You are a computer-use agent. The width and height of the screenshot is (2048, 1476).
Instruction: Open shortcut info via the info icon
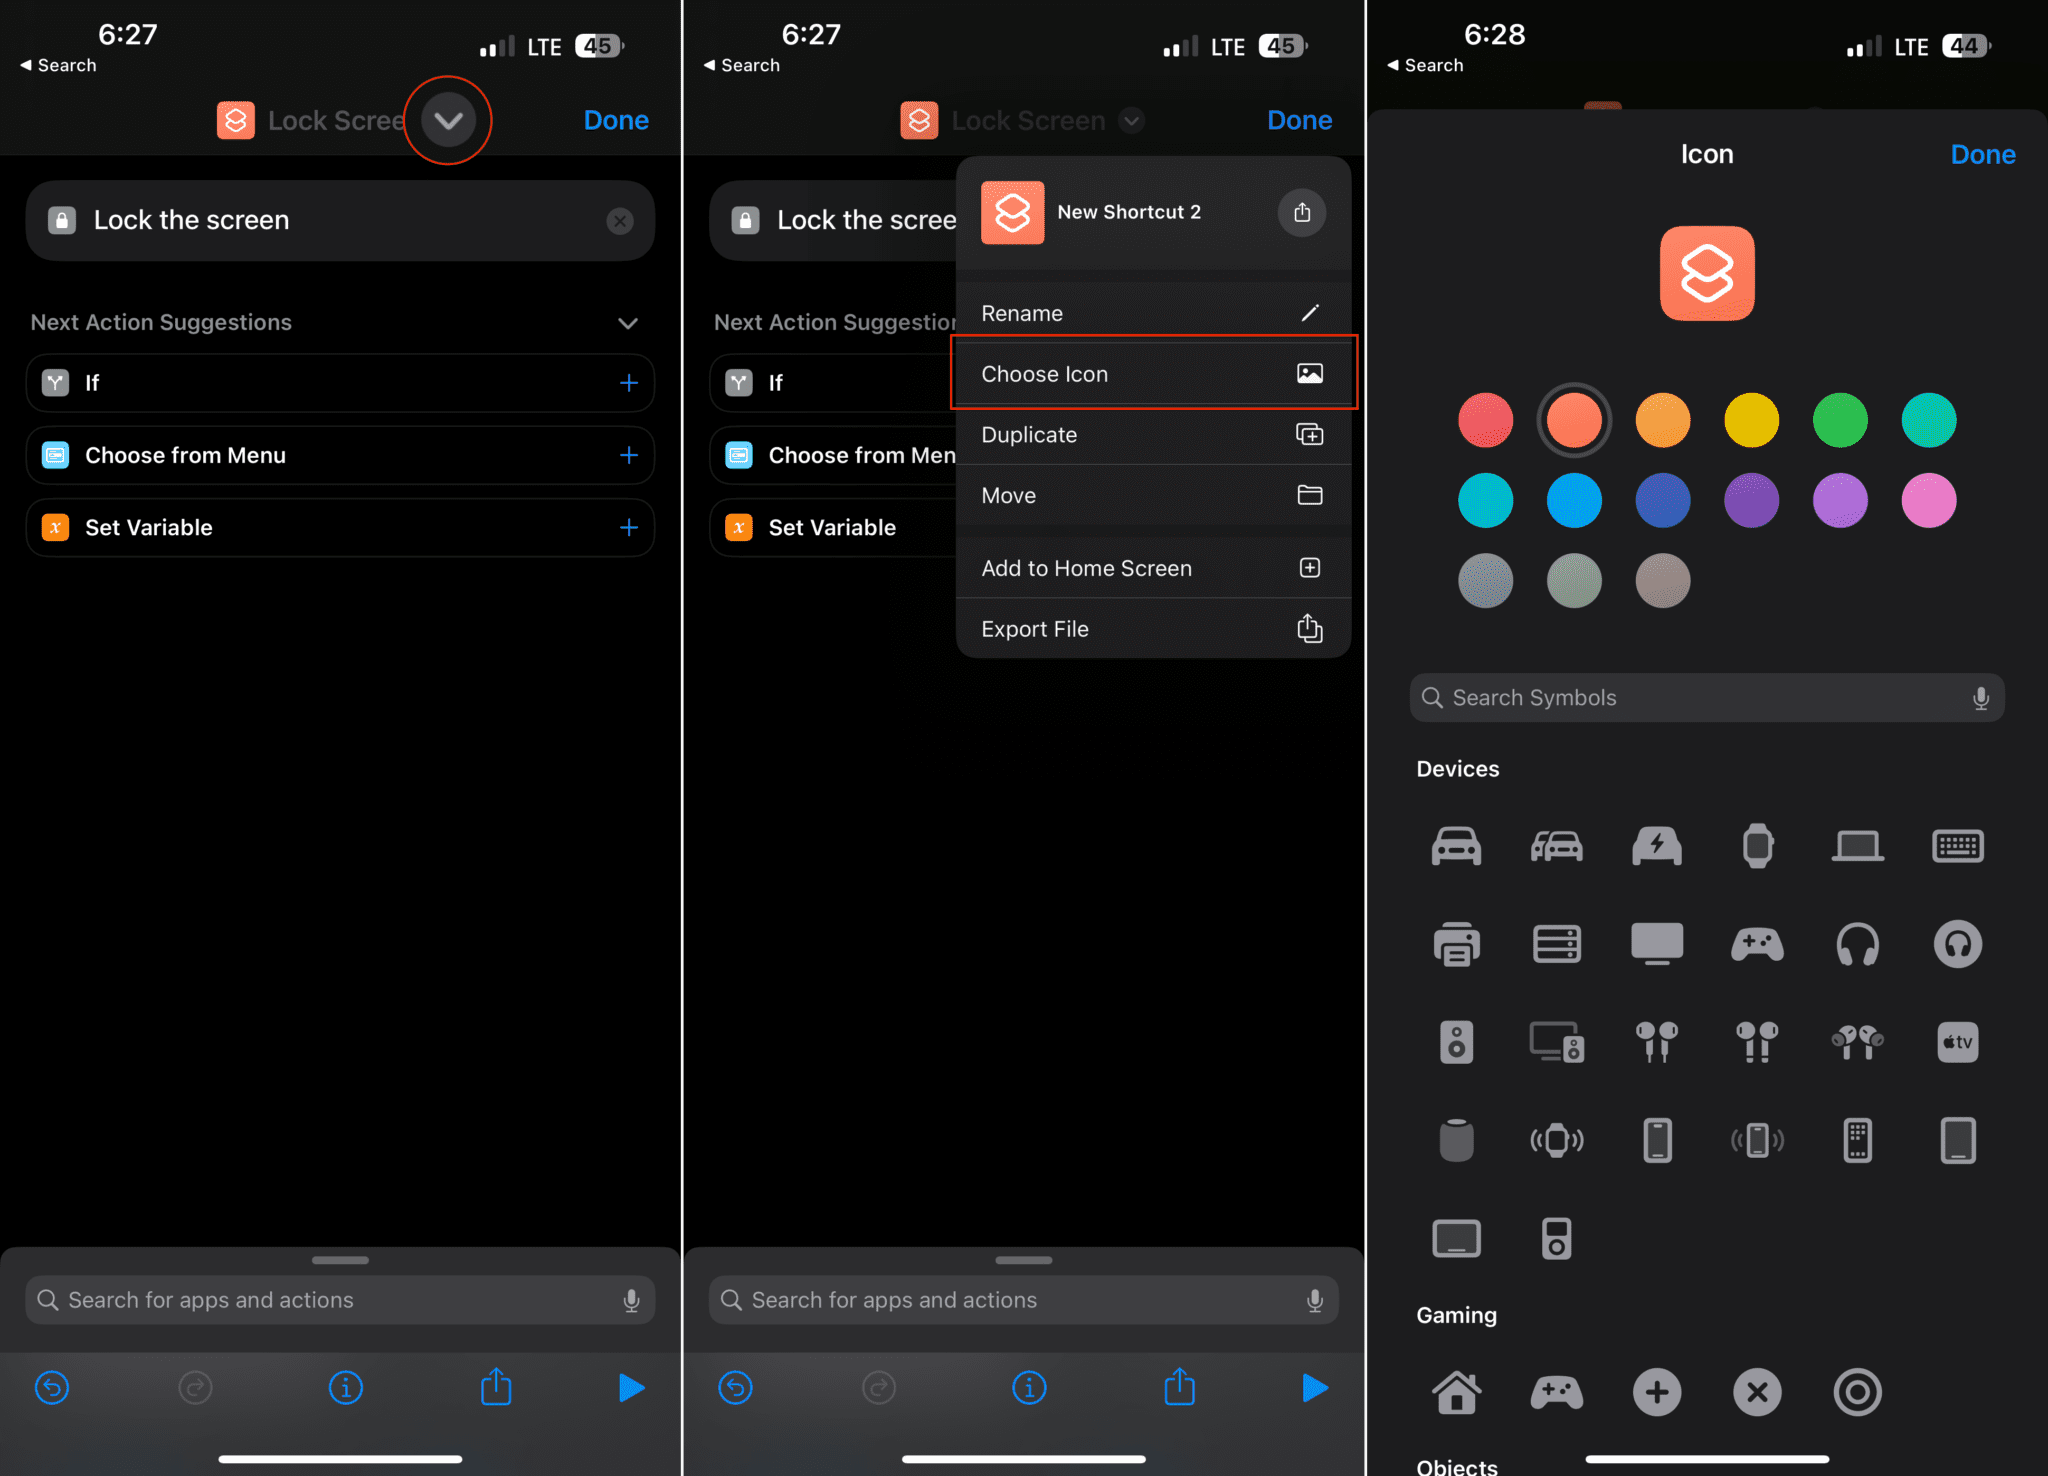pos(345,1388)
